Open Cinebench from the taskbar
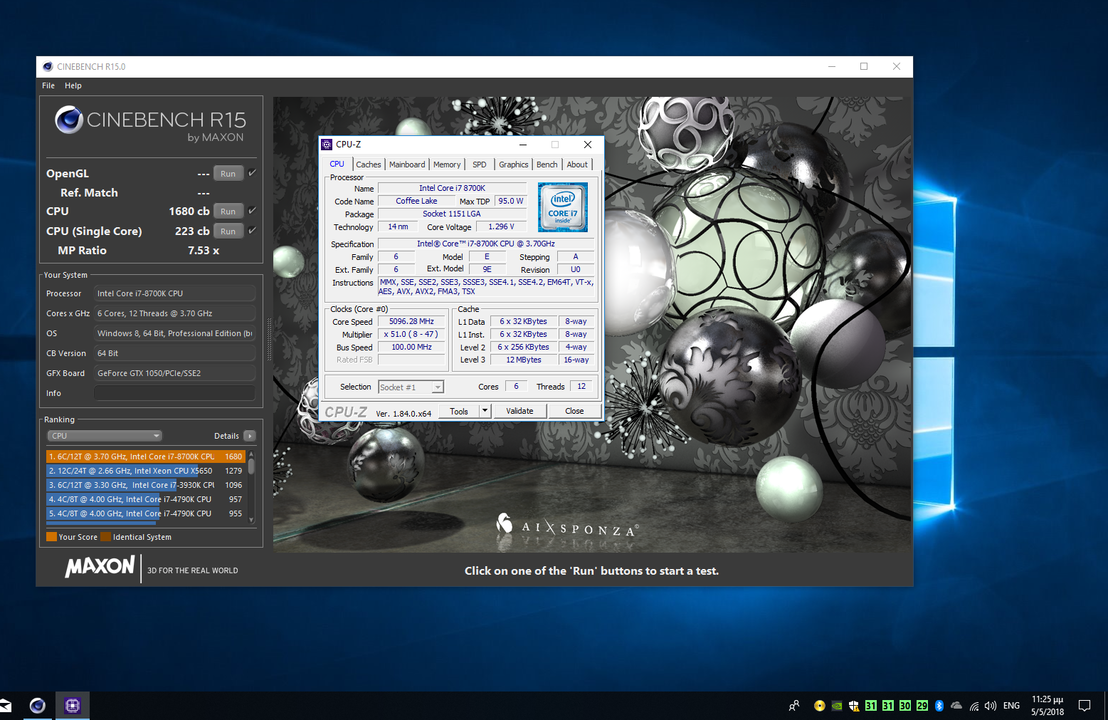Viewport: 1108px width, 720px height. (37, 705)
